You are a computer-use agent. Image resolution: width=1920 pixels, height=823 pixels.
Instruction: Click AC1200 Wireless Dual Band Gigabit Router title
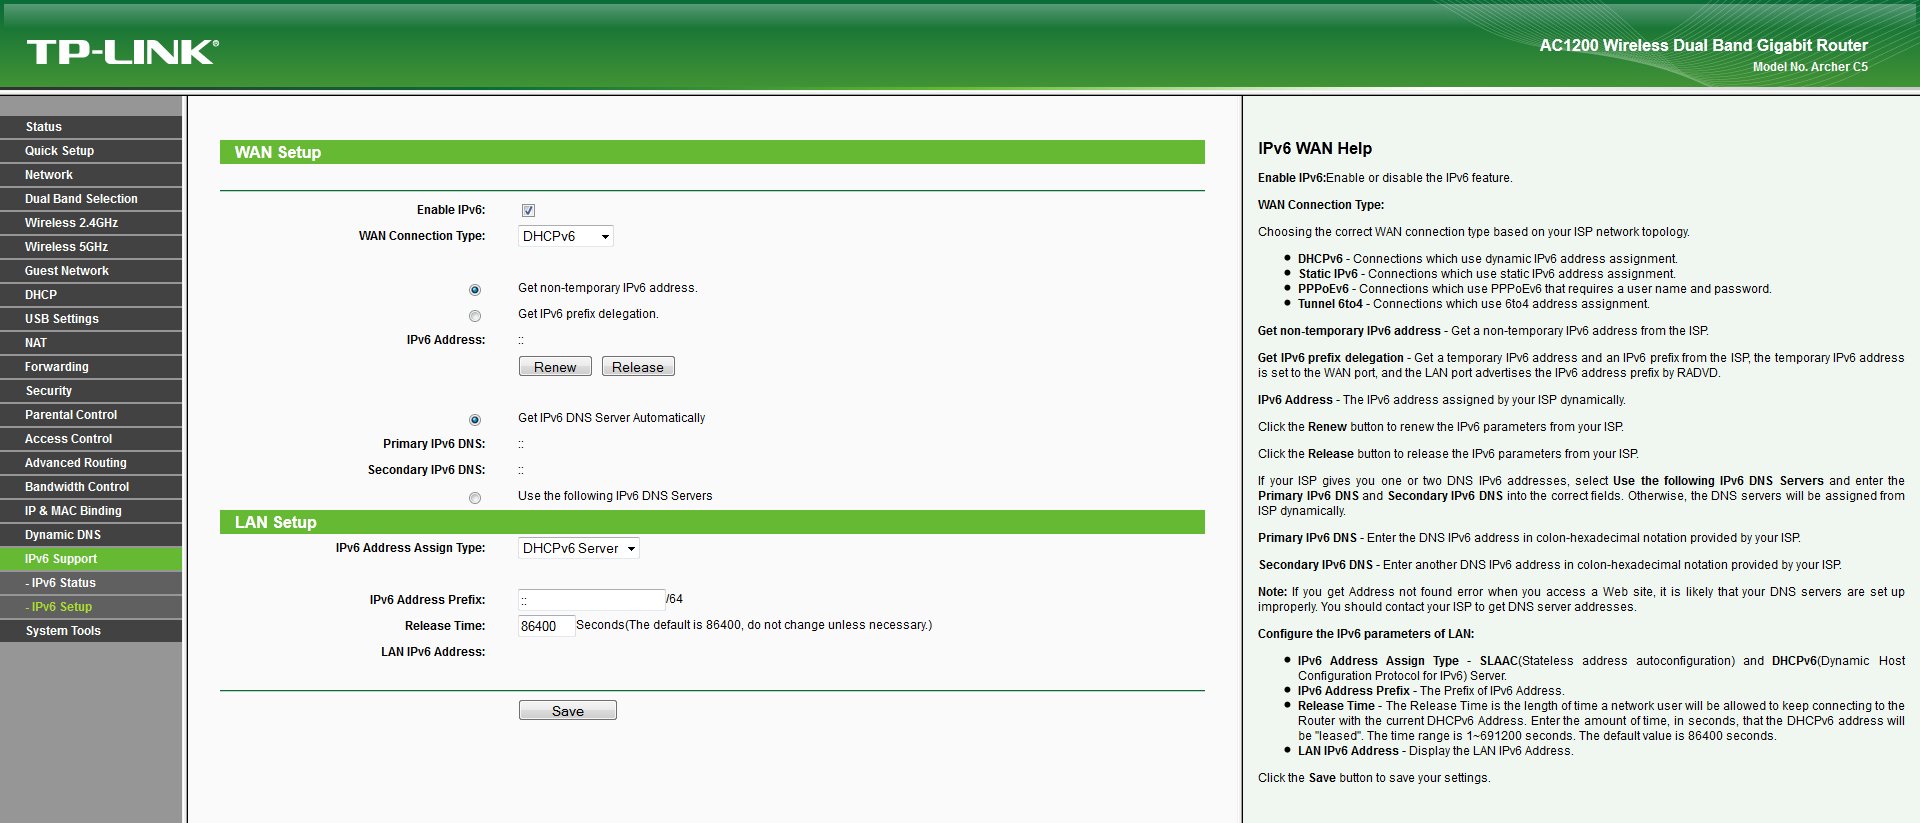pyautogui.click(x=1703, y=45)
